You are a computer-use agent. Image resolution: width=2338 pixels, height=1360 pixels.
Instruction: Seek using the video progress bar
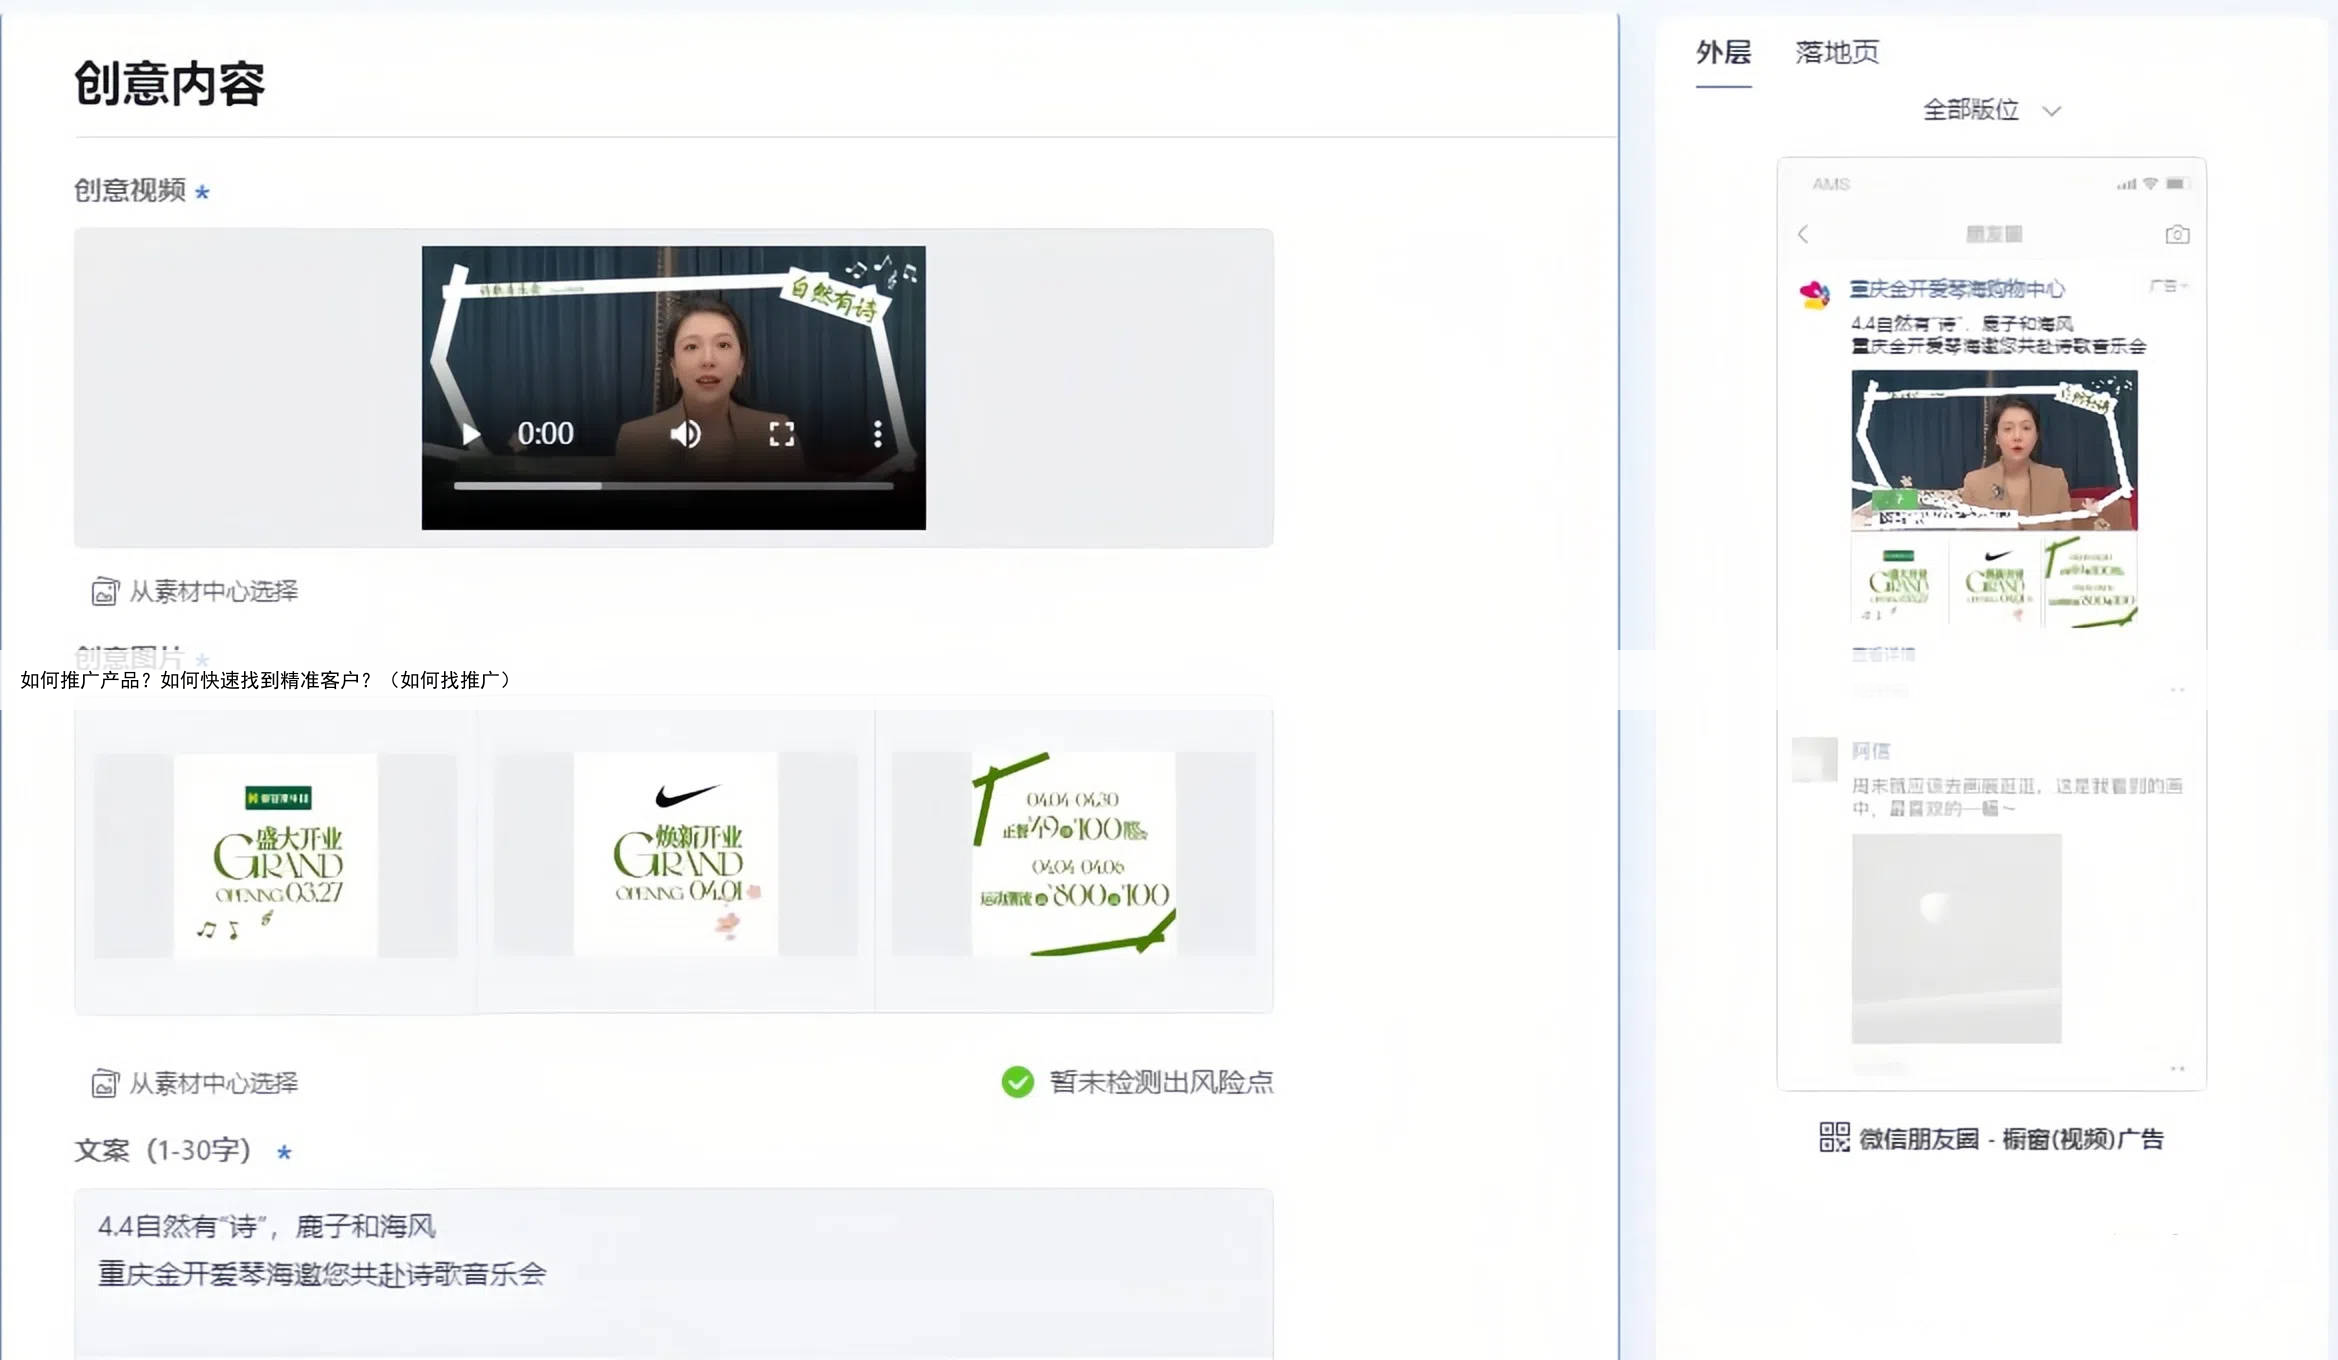[673, 486]
